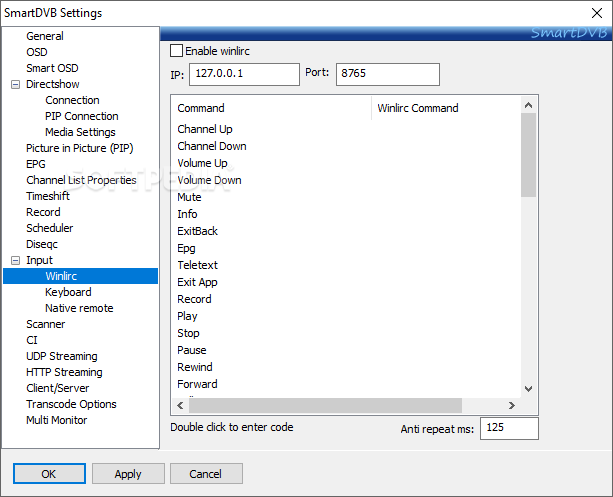The image size is (613, 497).
Task: Click the vertical scrollbar thumb
Action: point(529,155)
